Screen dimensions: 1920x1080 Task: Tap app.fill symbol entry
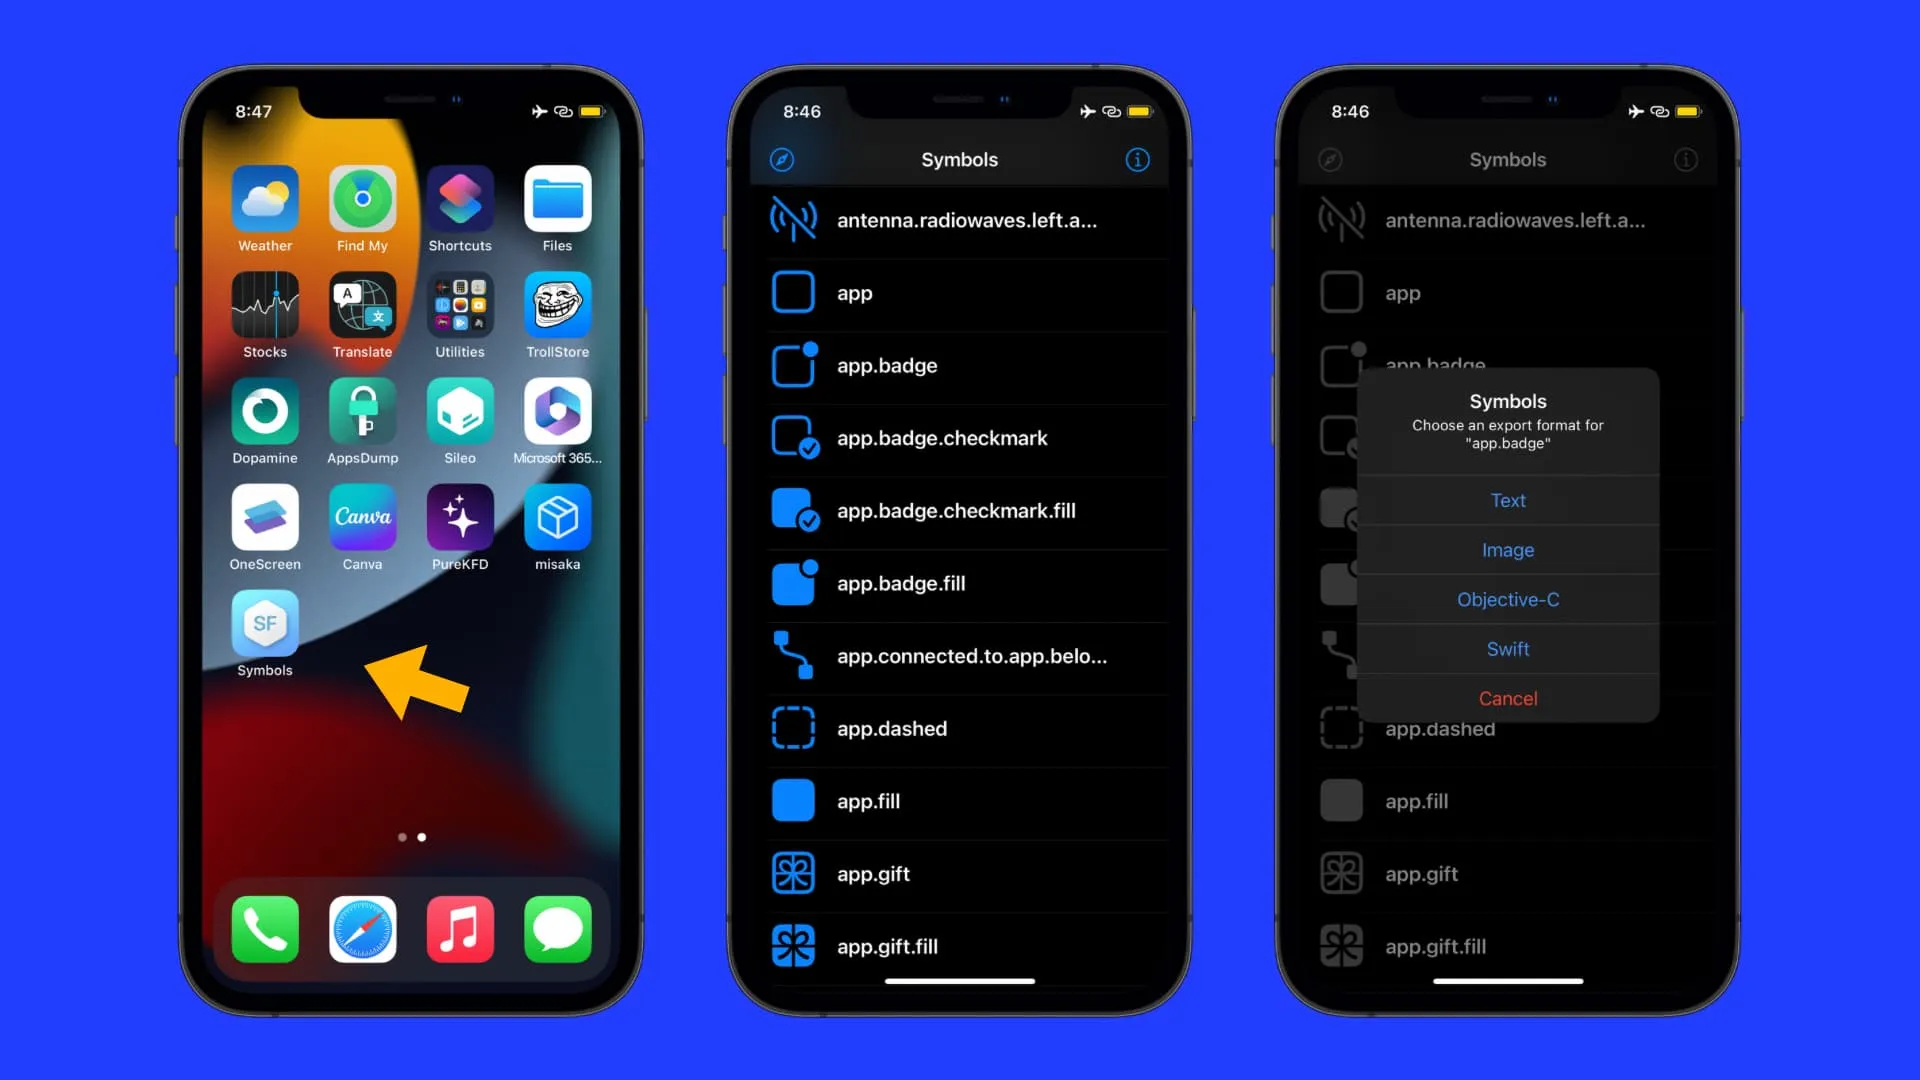click(x=959, y=800)
